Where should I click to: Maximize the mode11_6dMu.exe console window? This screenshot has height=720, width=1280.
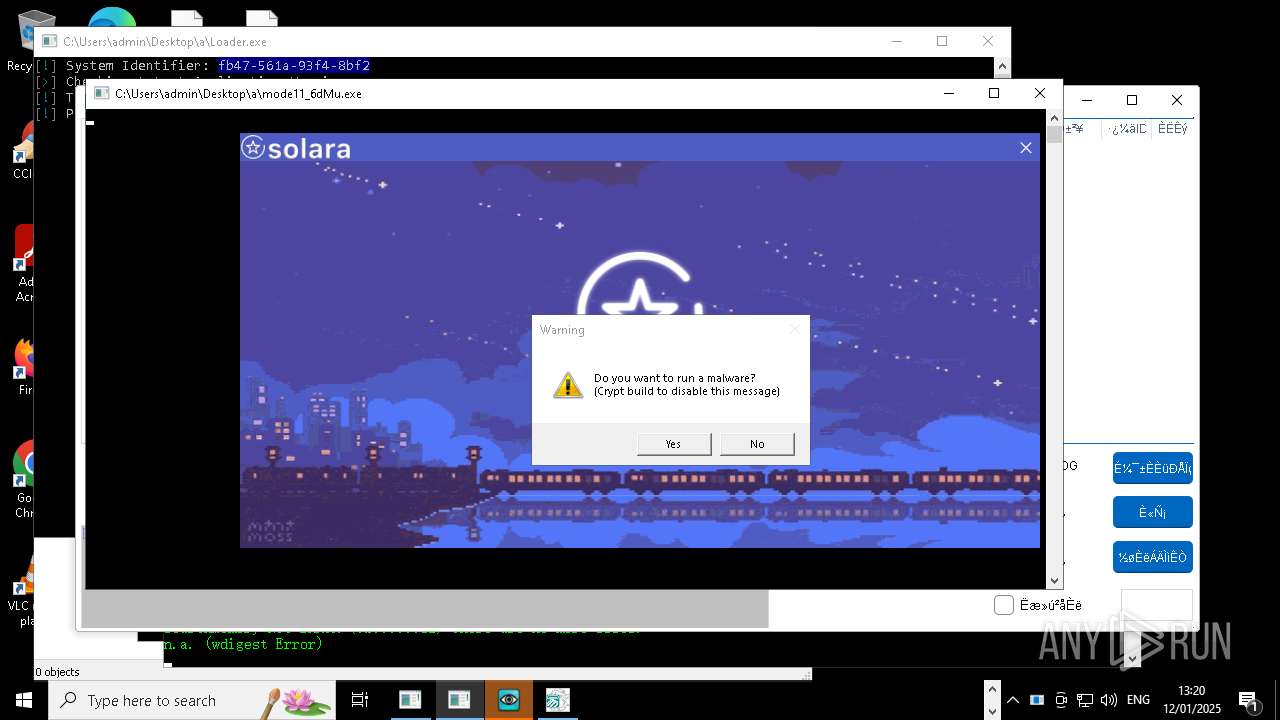click(x=994, y=93)
